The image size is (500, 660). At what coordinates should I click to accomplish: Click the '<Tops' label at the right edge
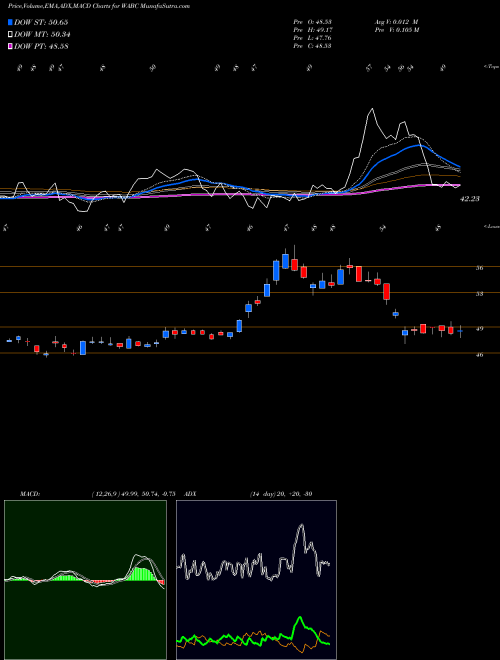pyautogui.click(x=491, y=67)
